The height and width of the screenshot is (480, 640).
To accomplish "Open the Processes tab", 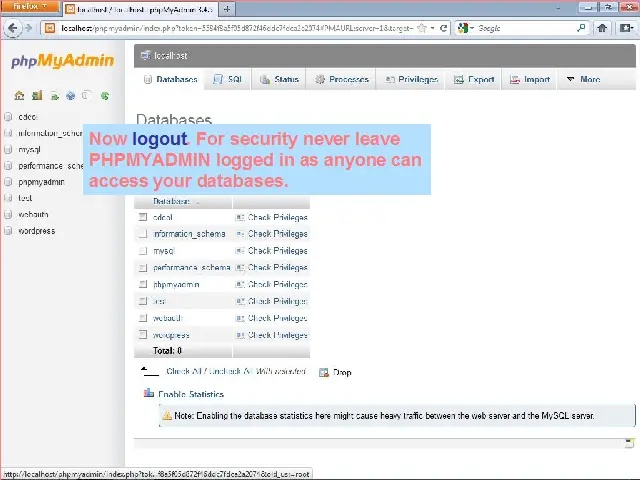I will coord(342,79).
